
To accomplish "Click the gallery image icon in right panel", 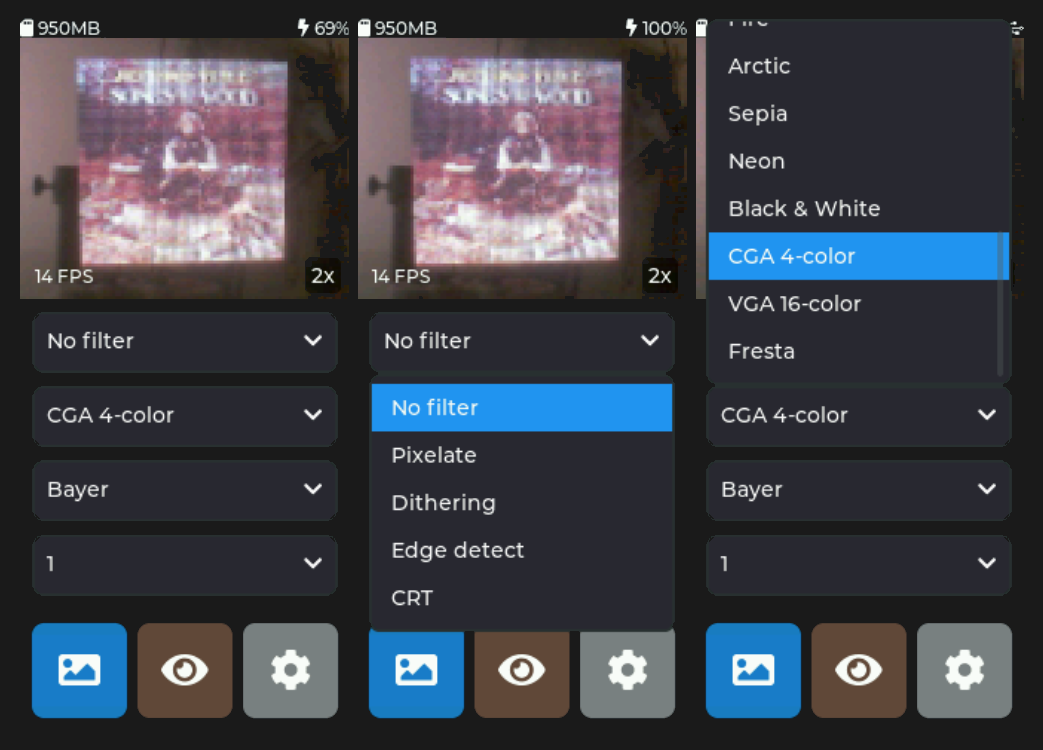I will click(x=753, y=670).
